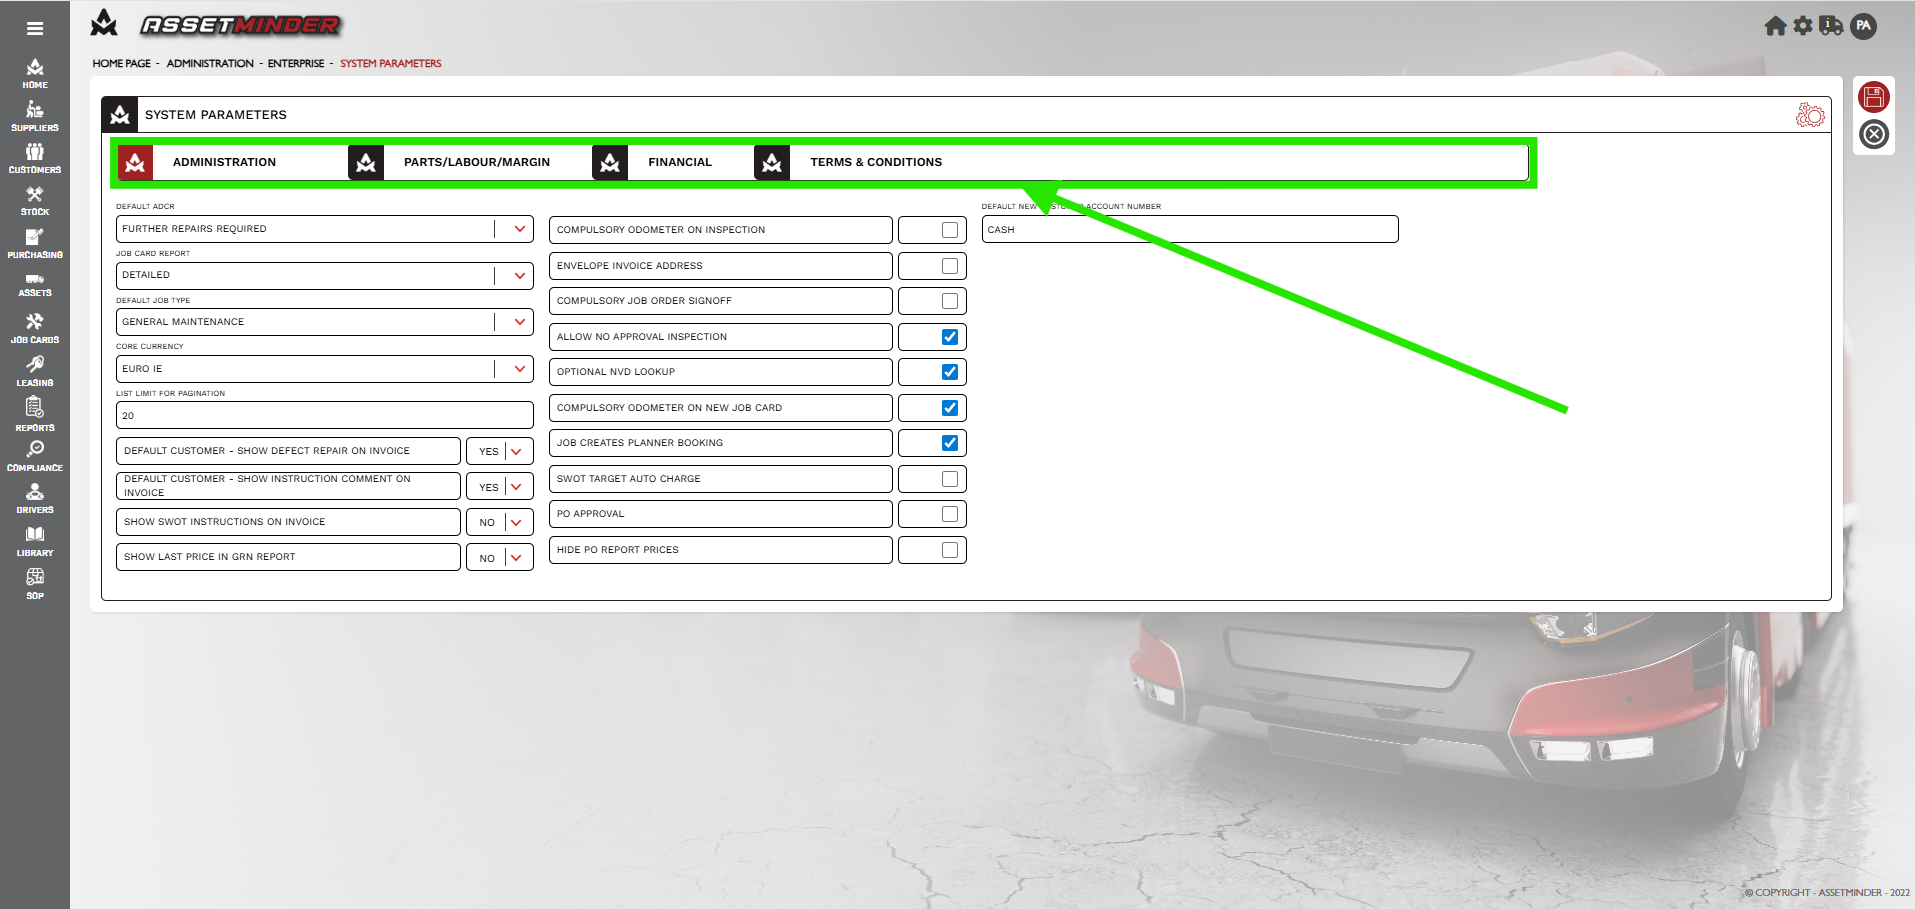
Task: Uncheck Optional NVD Lookup checkbox
Action: tap(949, 372)
